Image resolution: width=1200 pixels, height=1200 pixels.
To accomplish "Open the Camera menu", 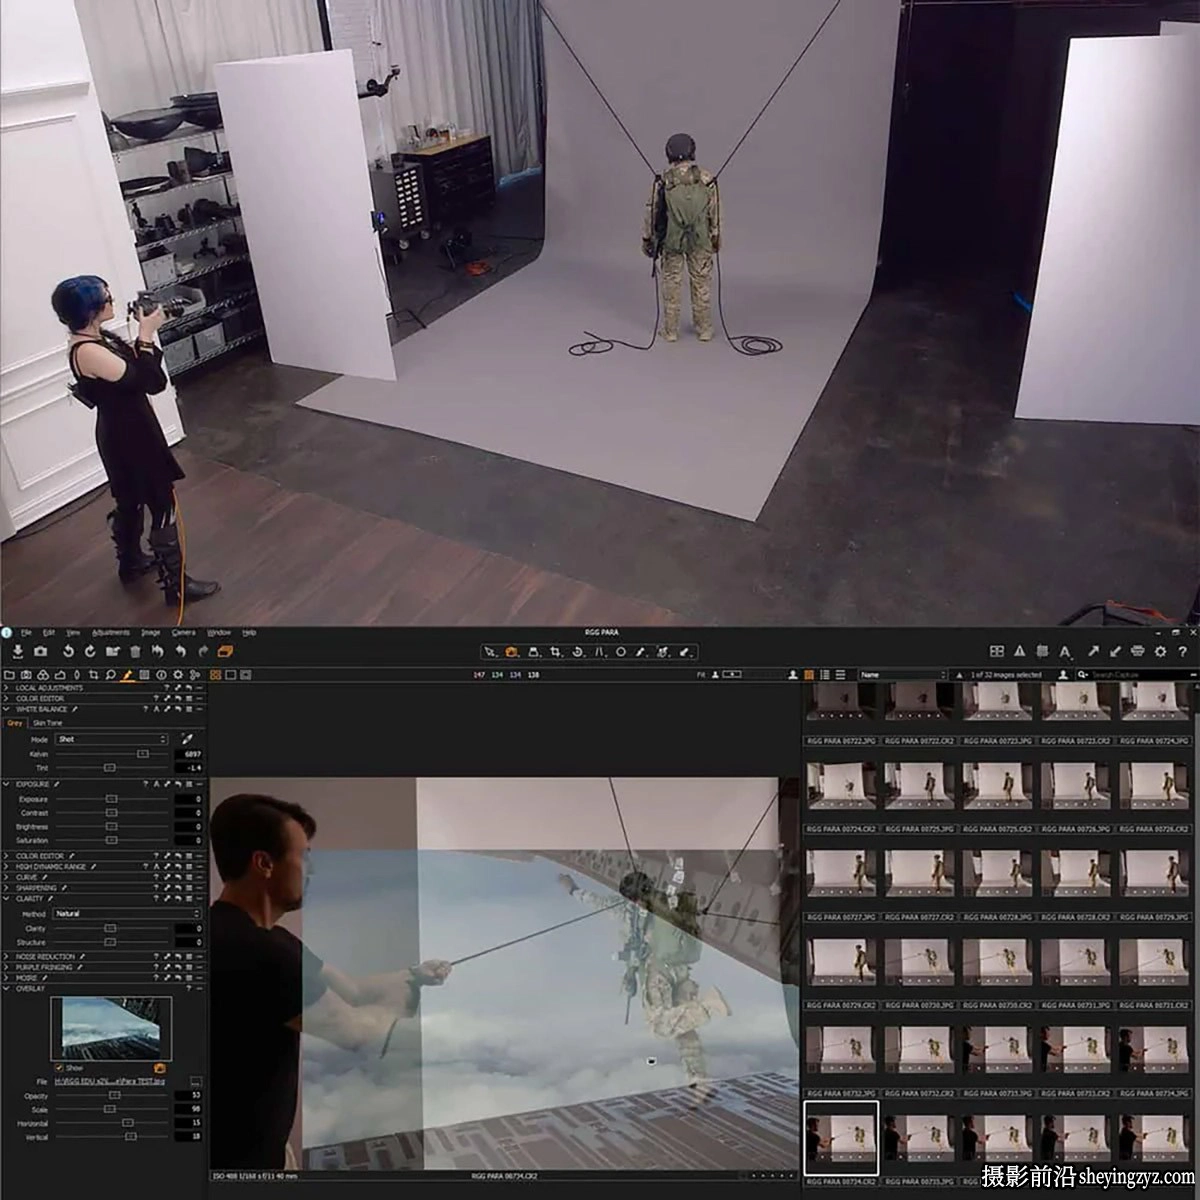I will tap(183, 633).
